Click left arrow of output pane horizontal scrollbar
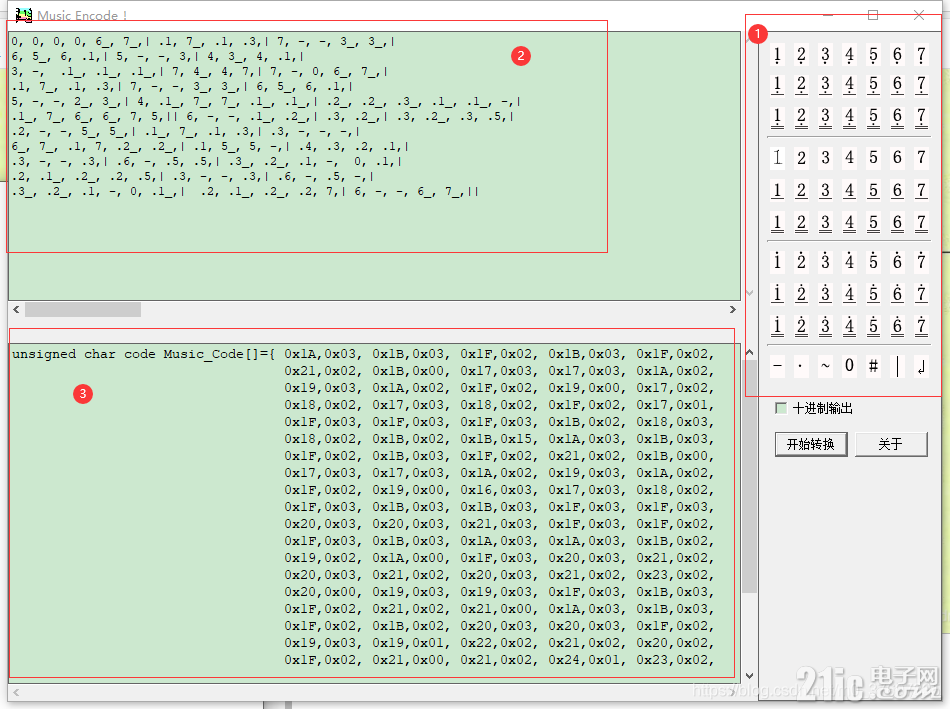 tap(16, 692)
